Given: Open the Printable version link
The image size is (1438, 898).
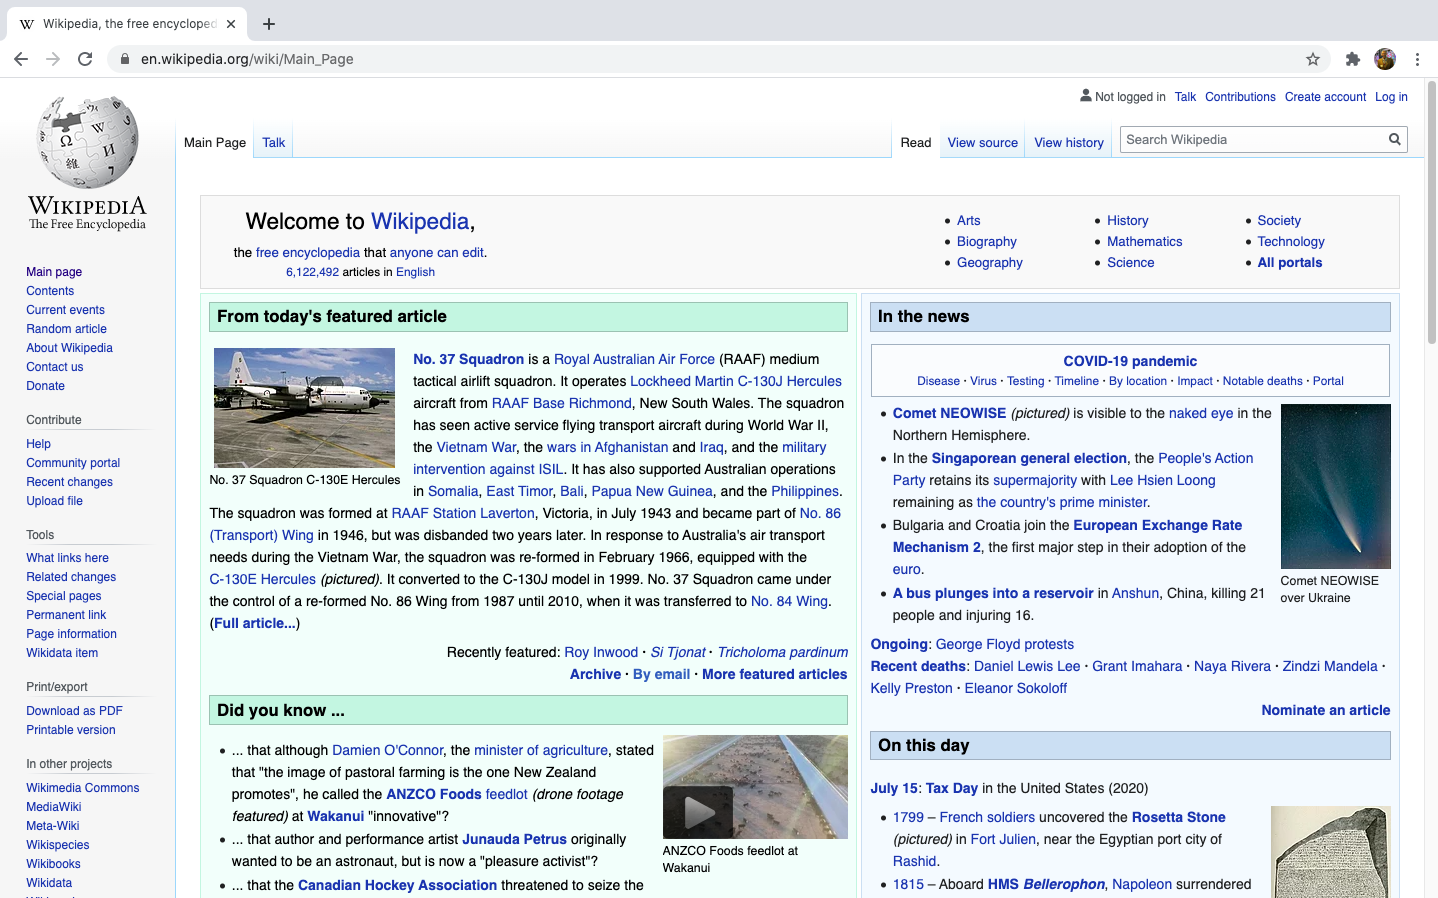Looking at the screenshot, I should 70,730.
